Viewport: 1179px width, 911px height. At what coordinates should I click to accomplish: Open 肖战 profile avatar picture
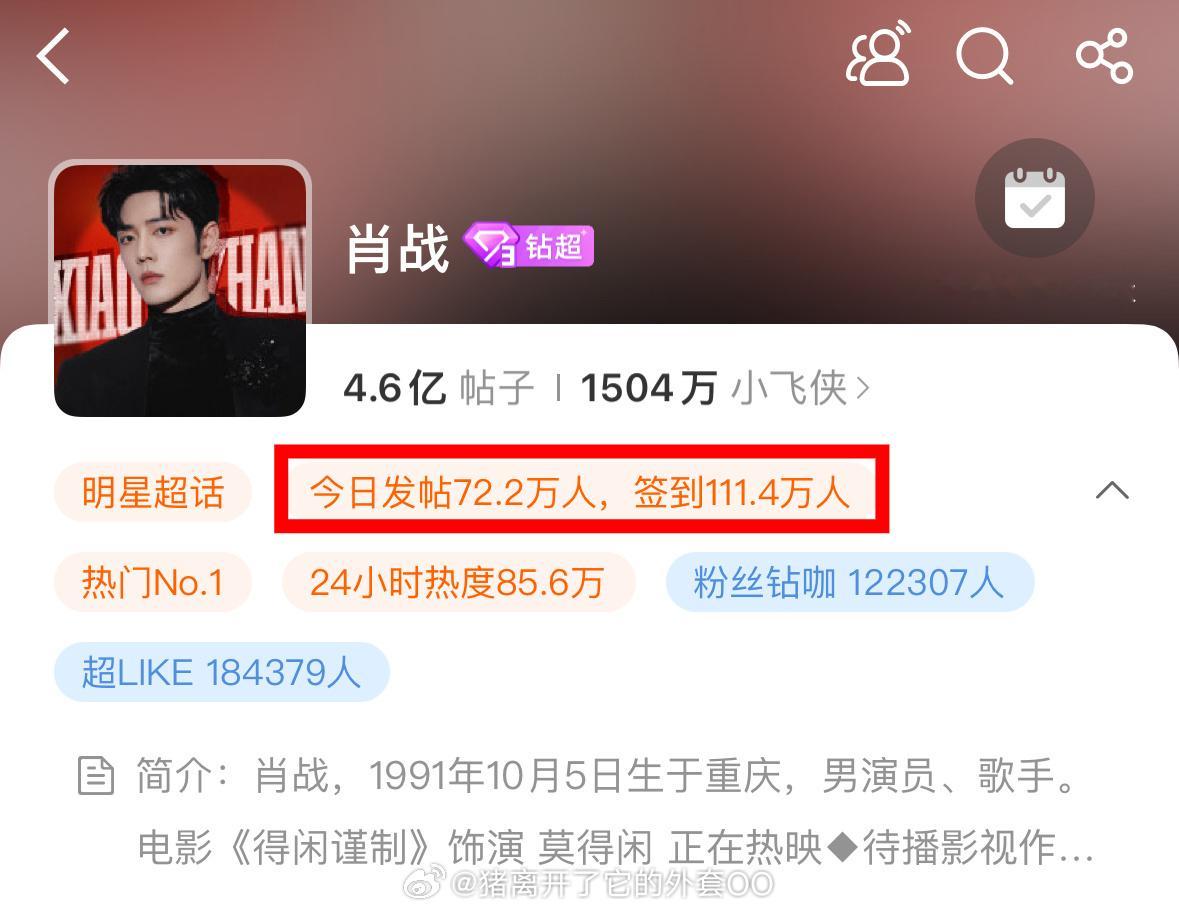[x=180, y=289]
